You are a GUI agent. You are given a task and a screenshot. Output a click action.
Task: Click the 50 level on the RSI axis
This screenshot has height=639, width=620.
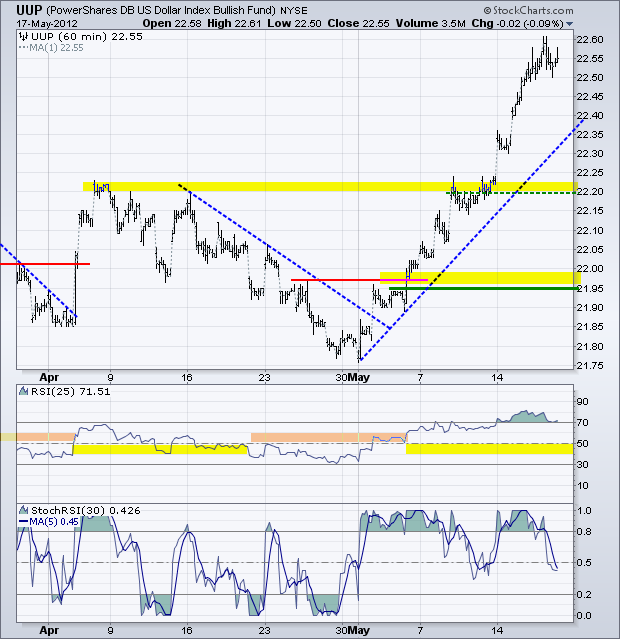pos(582,443)
